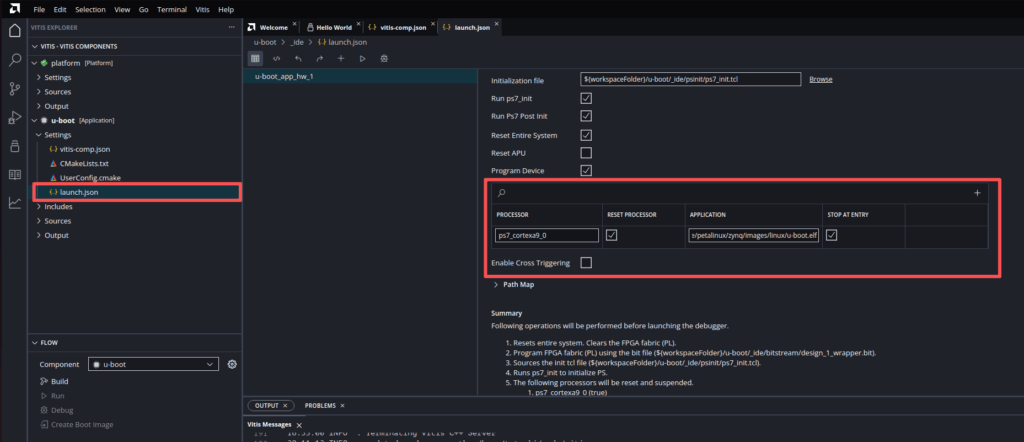Collapse the platform component node
This screenshot has height=442, width=1024.
coord(35,63)
